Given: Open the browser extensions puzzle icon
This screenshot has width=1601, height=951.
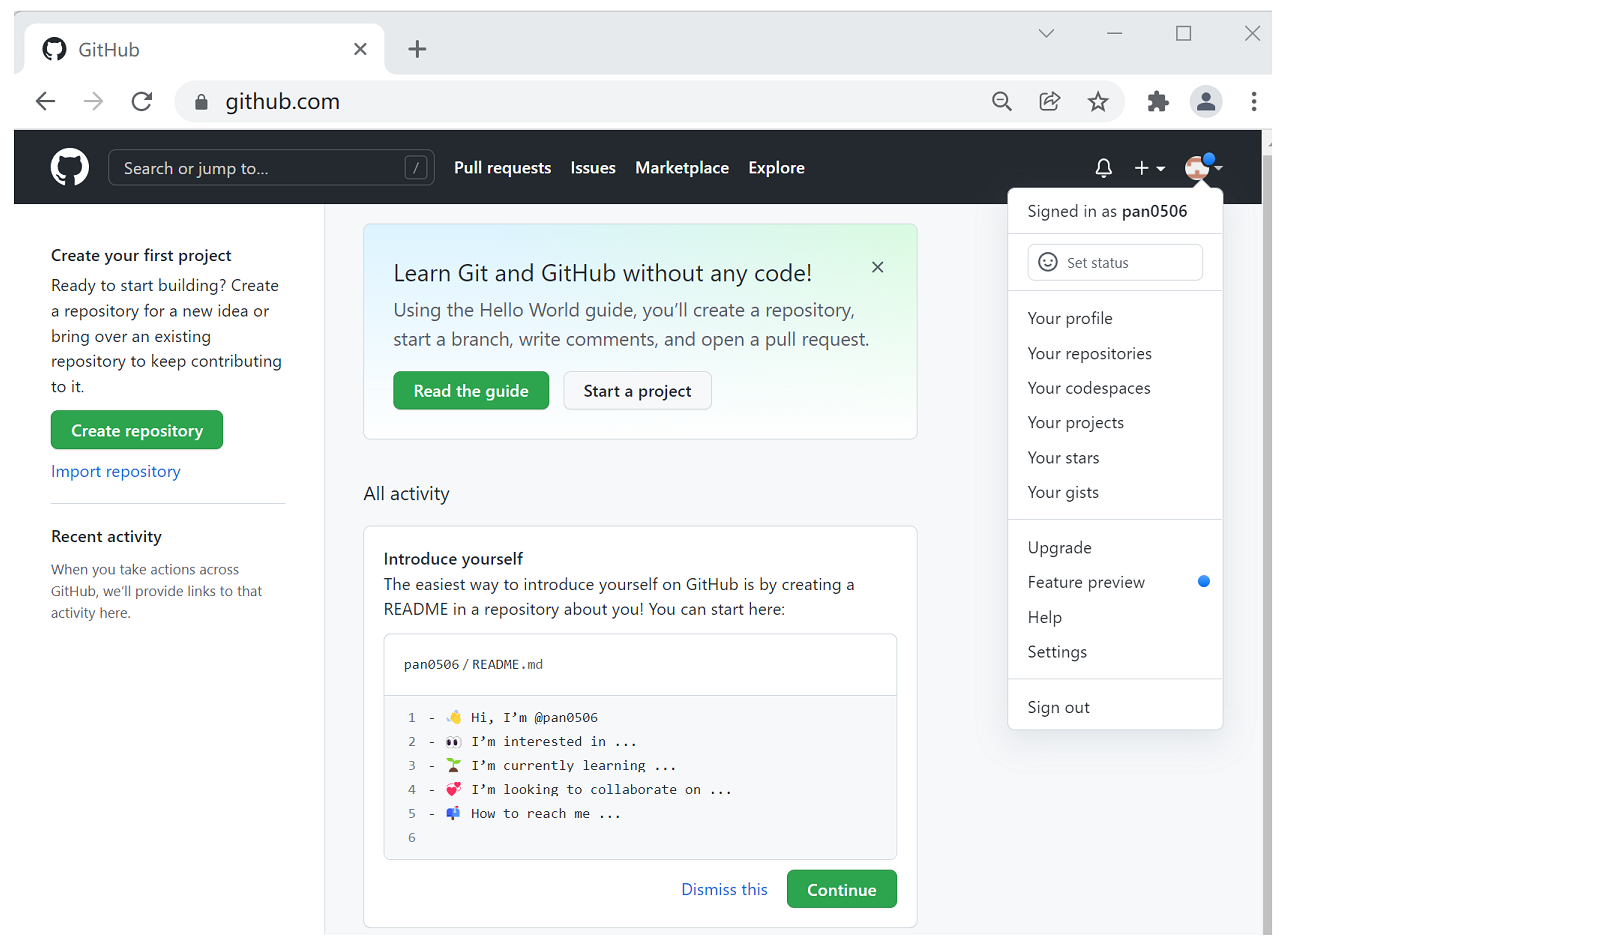Looking at the screenshot, I should click(1158, 101).
